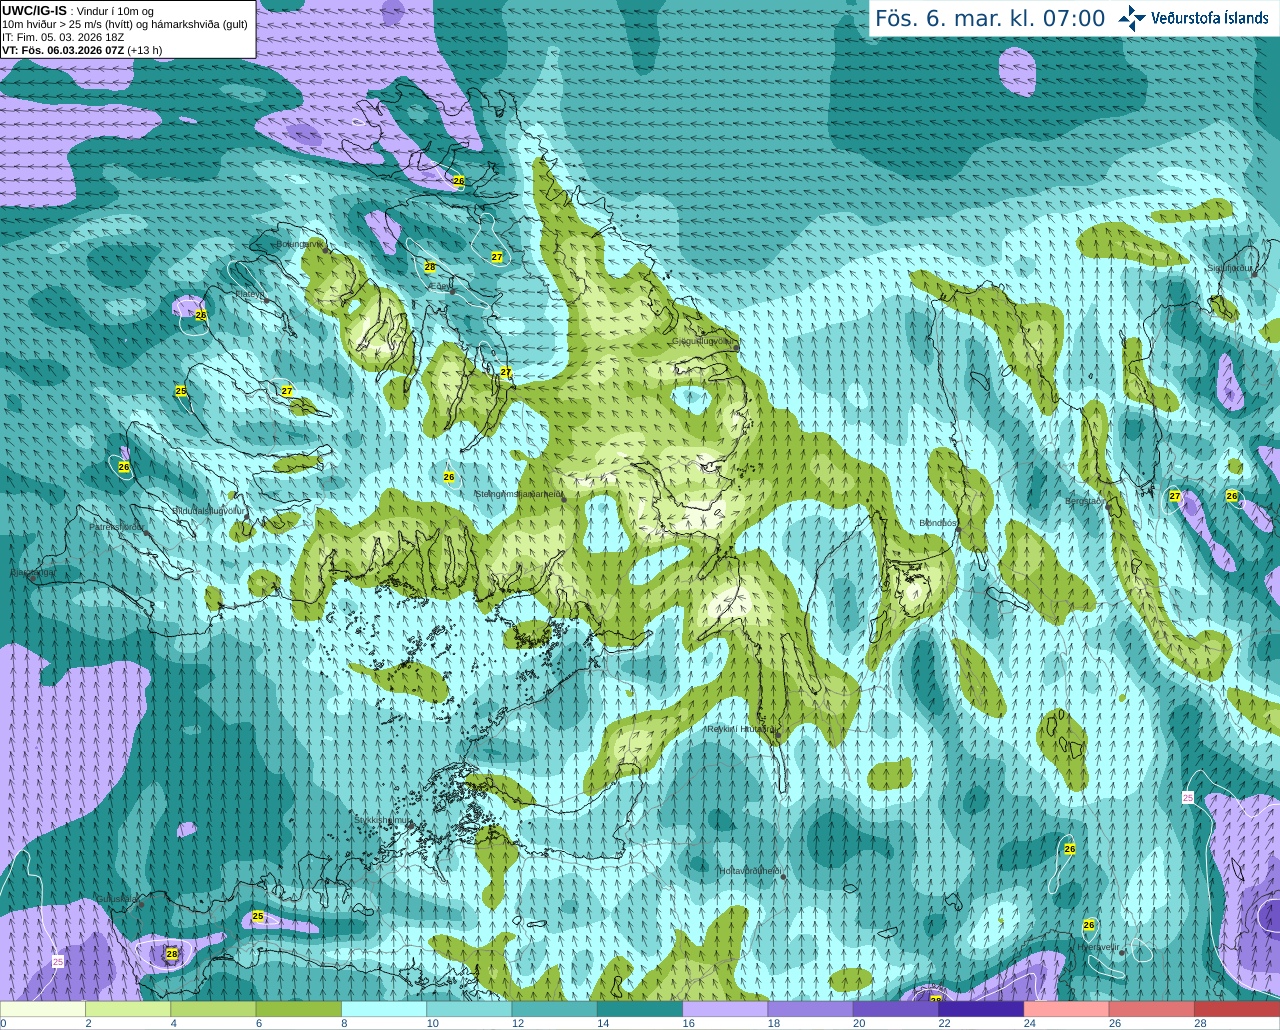Click the yellow 26 gust marker above Hveravellir

1089,925
